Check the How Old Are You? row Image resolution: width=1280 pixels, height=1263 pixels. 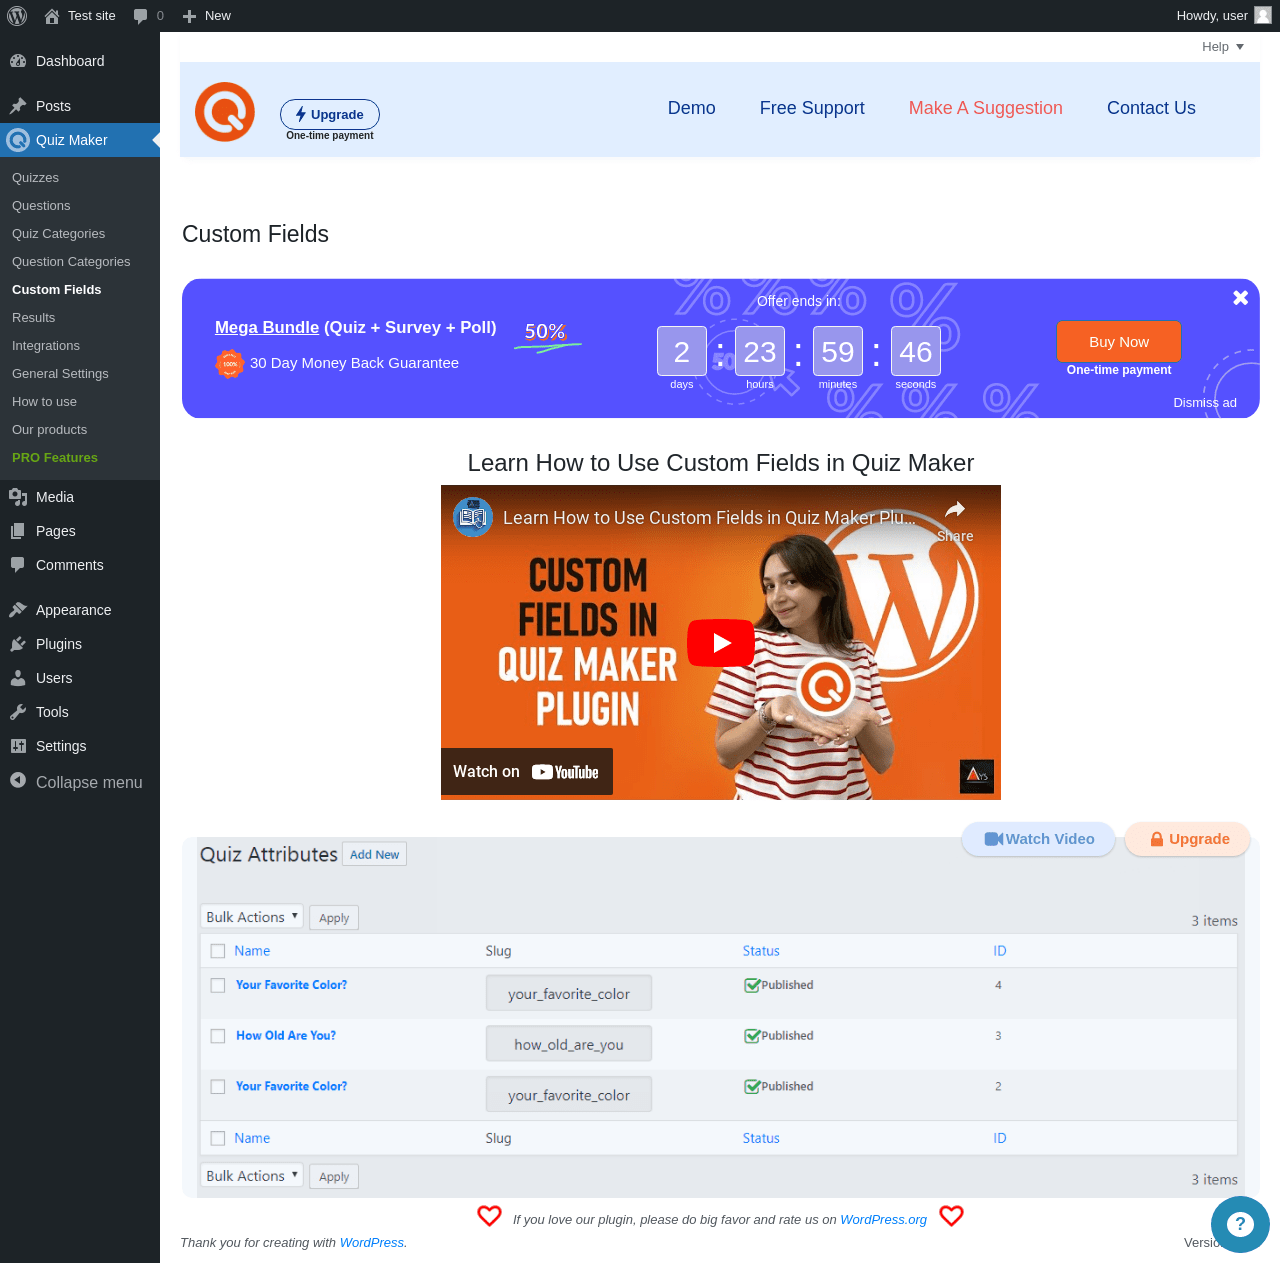[218, 1036]
